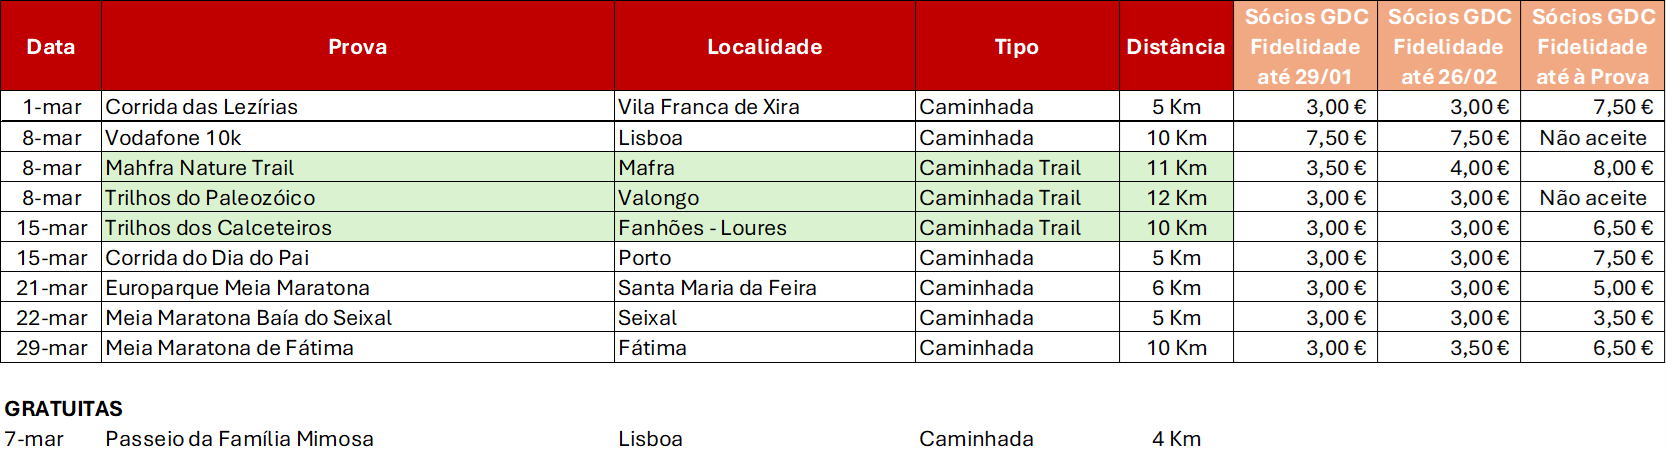The width and height of the screenshot is (1666, 454).
Task: Select the "Tipo" header cell
Action: [x=1016, y=47]
